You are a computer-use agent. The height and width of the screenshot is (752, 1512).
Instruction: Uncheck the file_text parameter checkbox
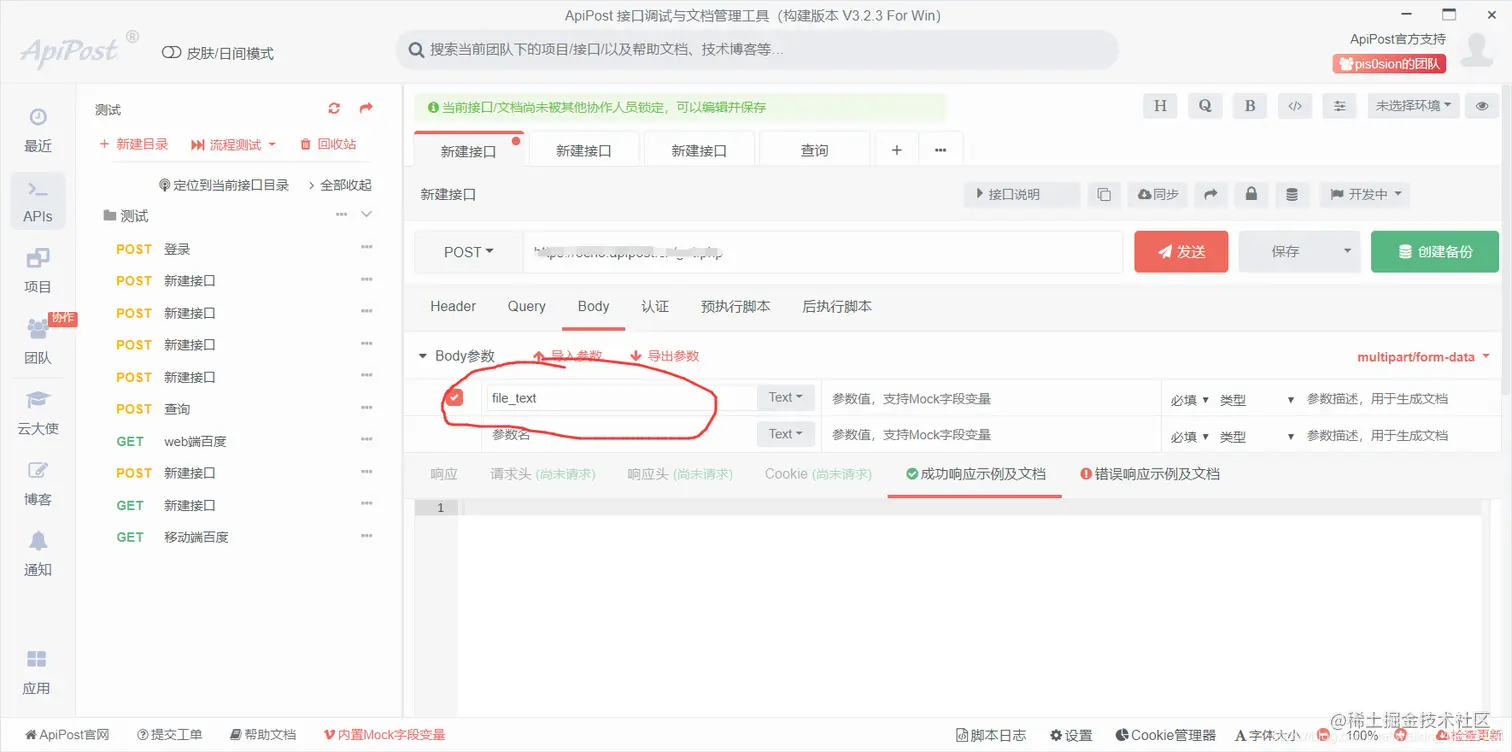tap(455, 398)
